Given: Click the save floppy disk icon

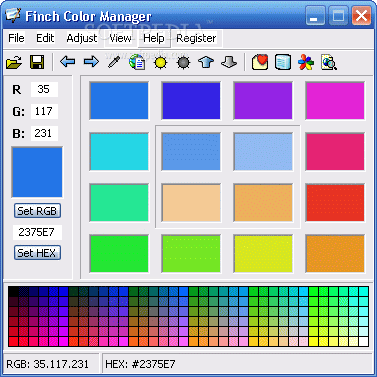Looking at the screenshot, I should pos(37,62).
